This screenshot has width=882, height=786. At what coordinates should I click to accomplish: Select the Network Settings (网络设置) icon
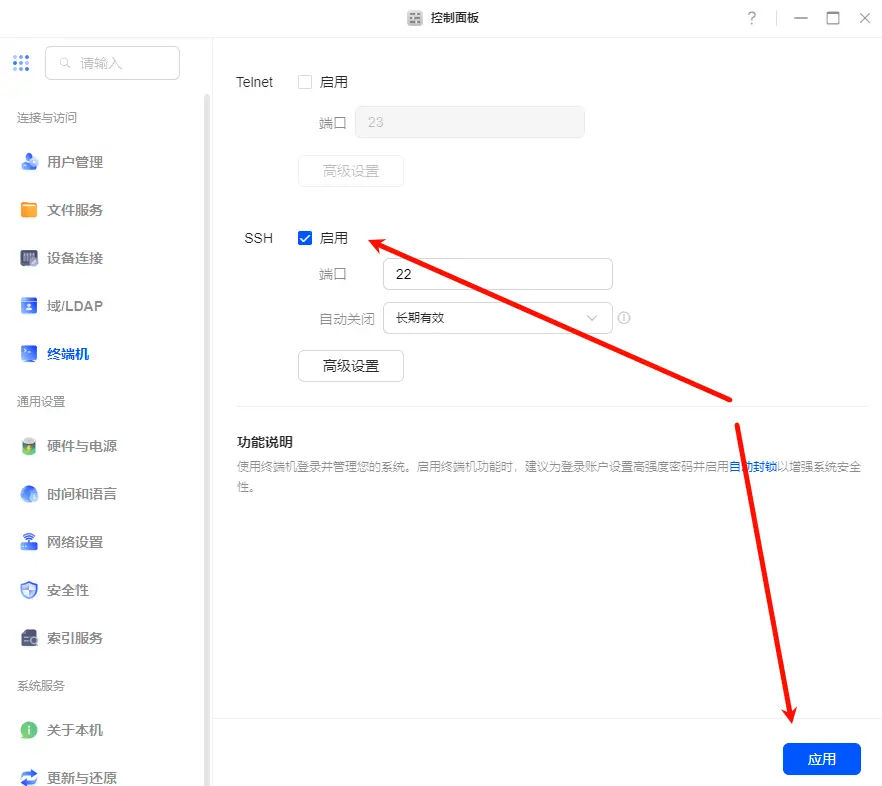tap(29, 542)
